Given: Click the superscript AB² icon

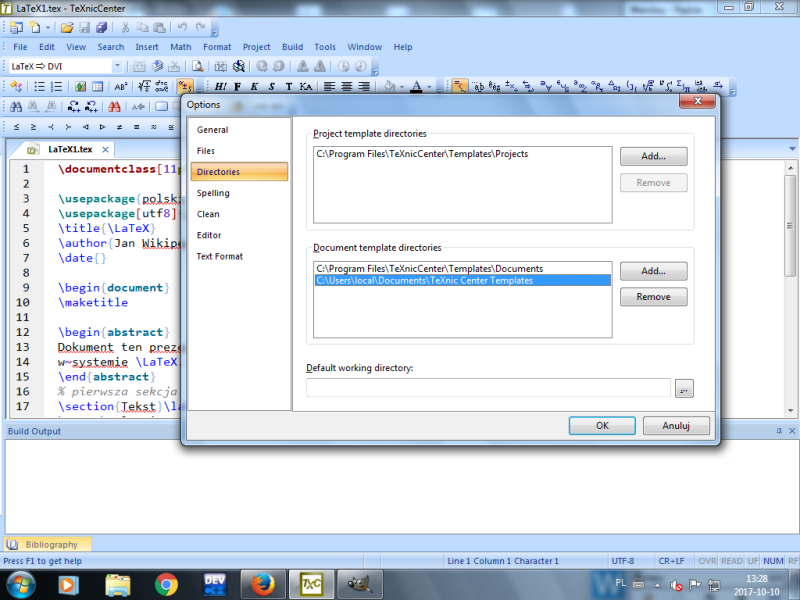Looking at the screenshot, I should point(120,86).
